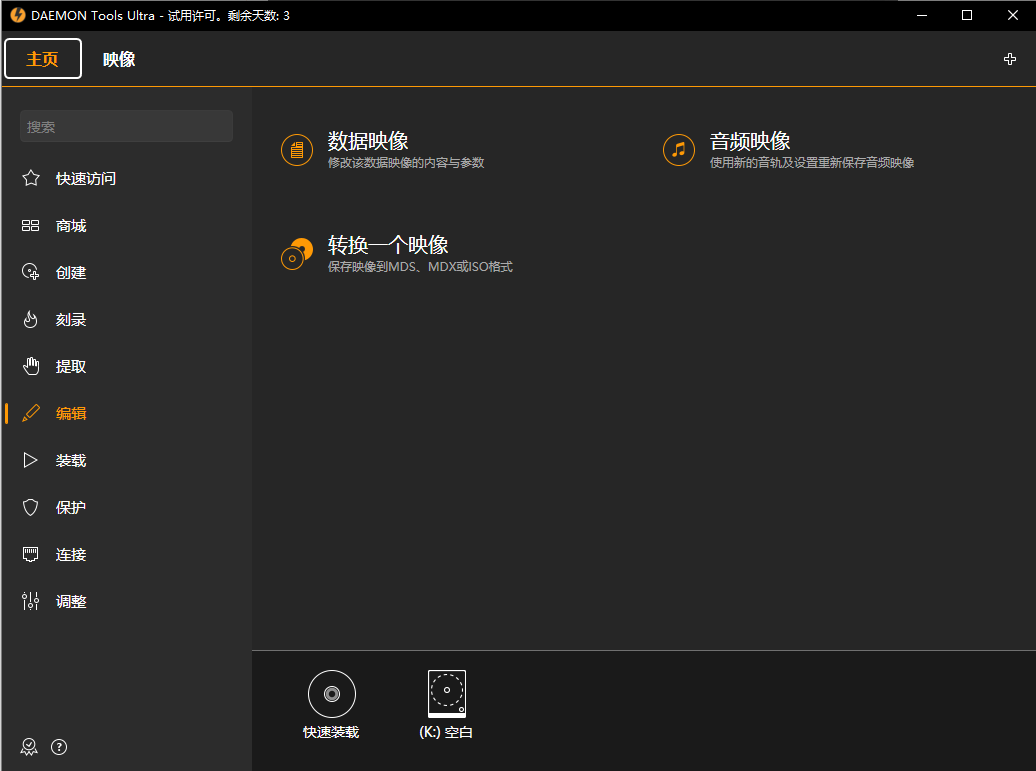The width and height of the screenshot is (1036, 771).
Task: Open the 调整 (Tweak) section
Action: pyautogui.click(x=70, y=600)
